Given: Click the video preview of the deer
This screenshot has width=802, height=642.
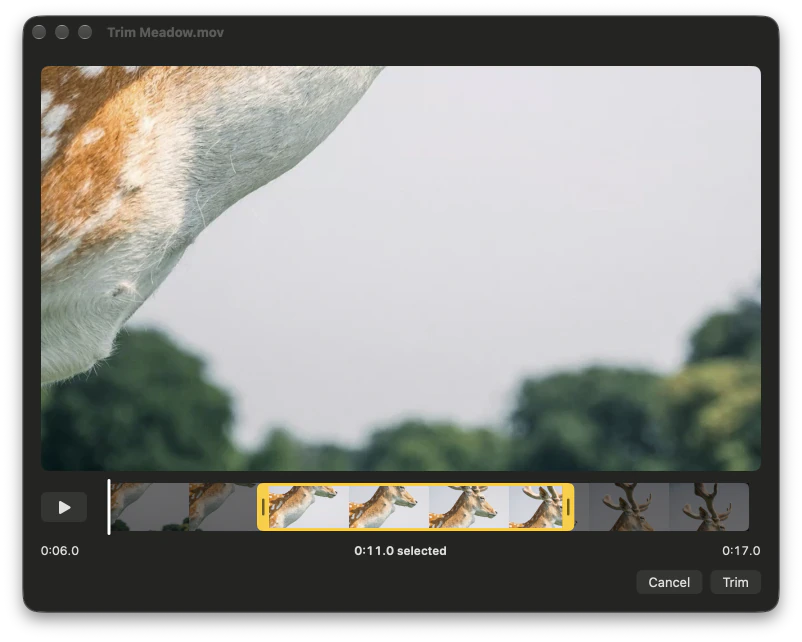Looking at the screenshot, I should click(x=400, y=268).
